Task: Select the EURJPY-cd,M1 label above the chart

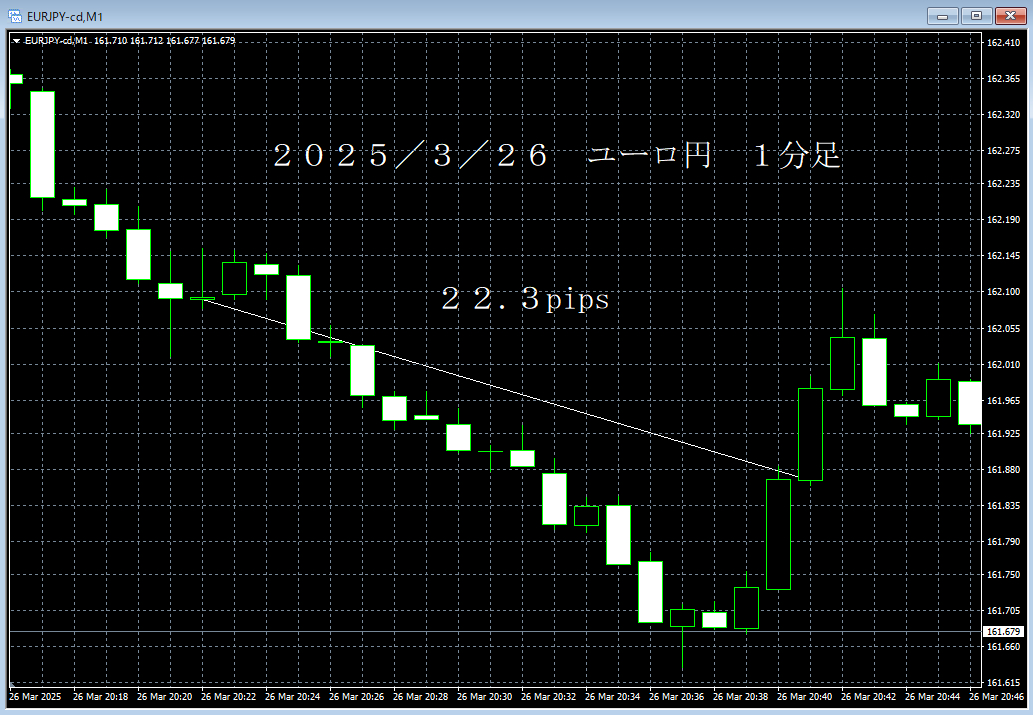Action: coord(58,40)
